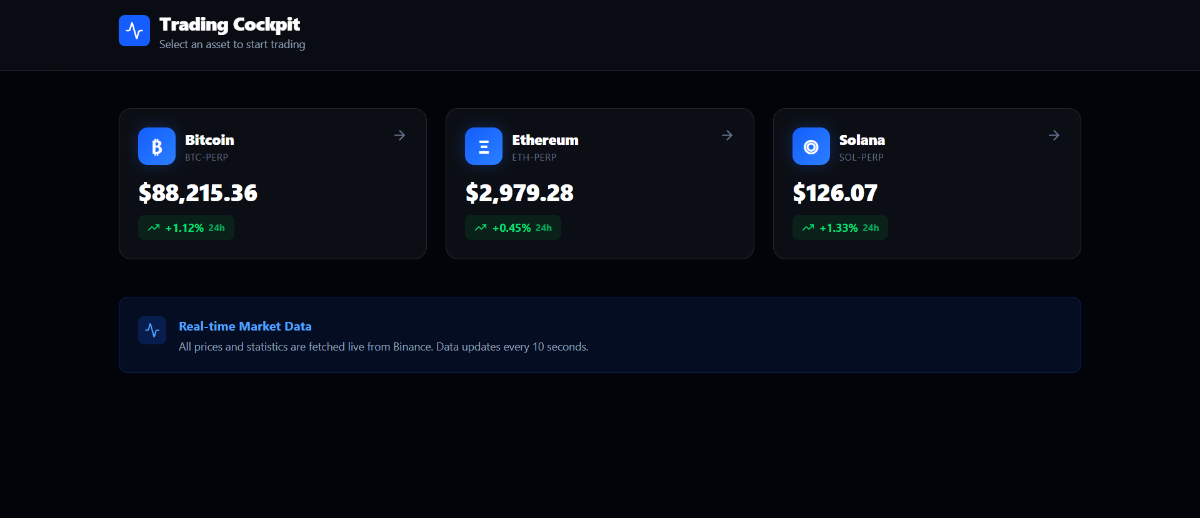Viewport: 1200px width, 518px height.
Task: Click the Trading Cockpit title
Action: [229, 24]
